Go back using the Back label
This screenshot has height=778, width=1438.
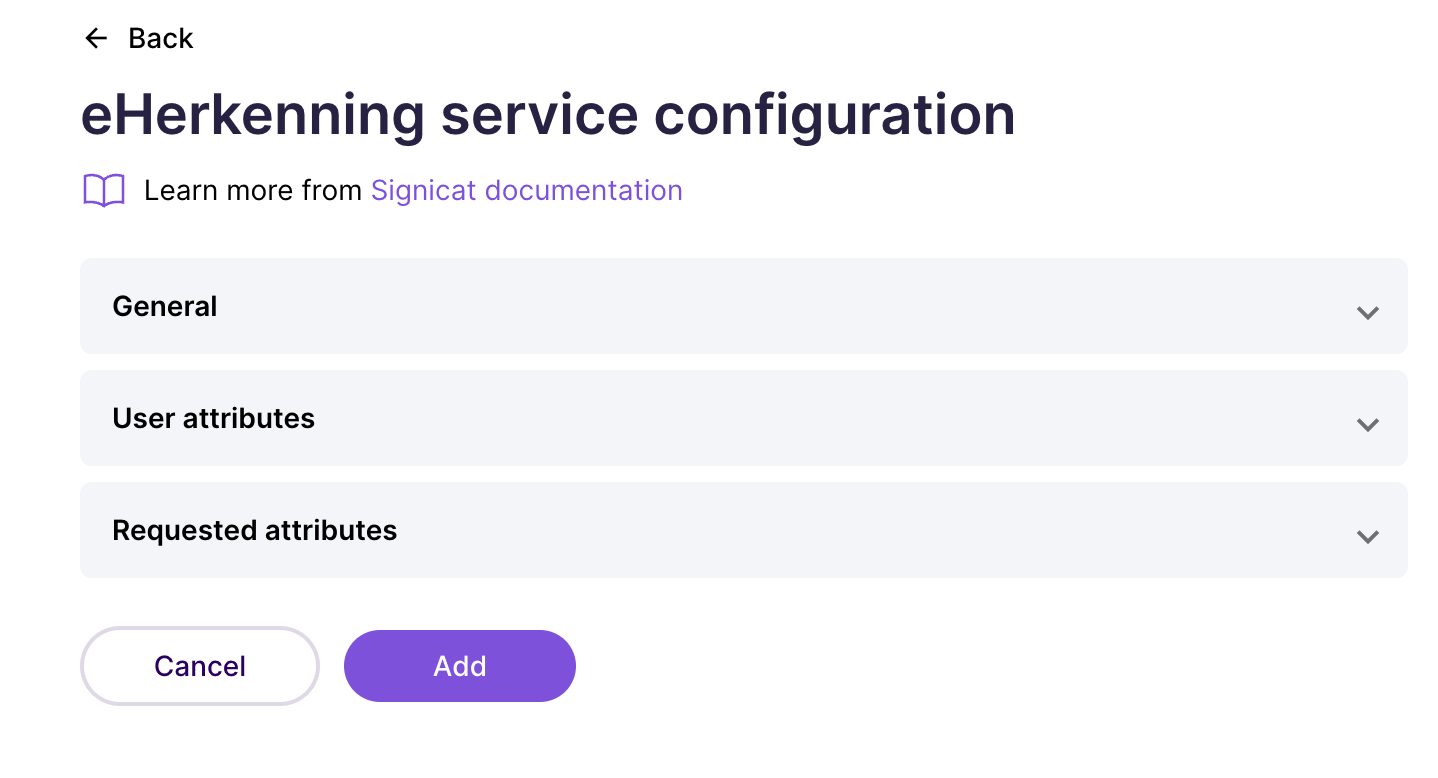160,38
